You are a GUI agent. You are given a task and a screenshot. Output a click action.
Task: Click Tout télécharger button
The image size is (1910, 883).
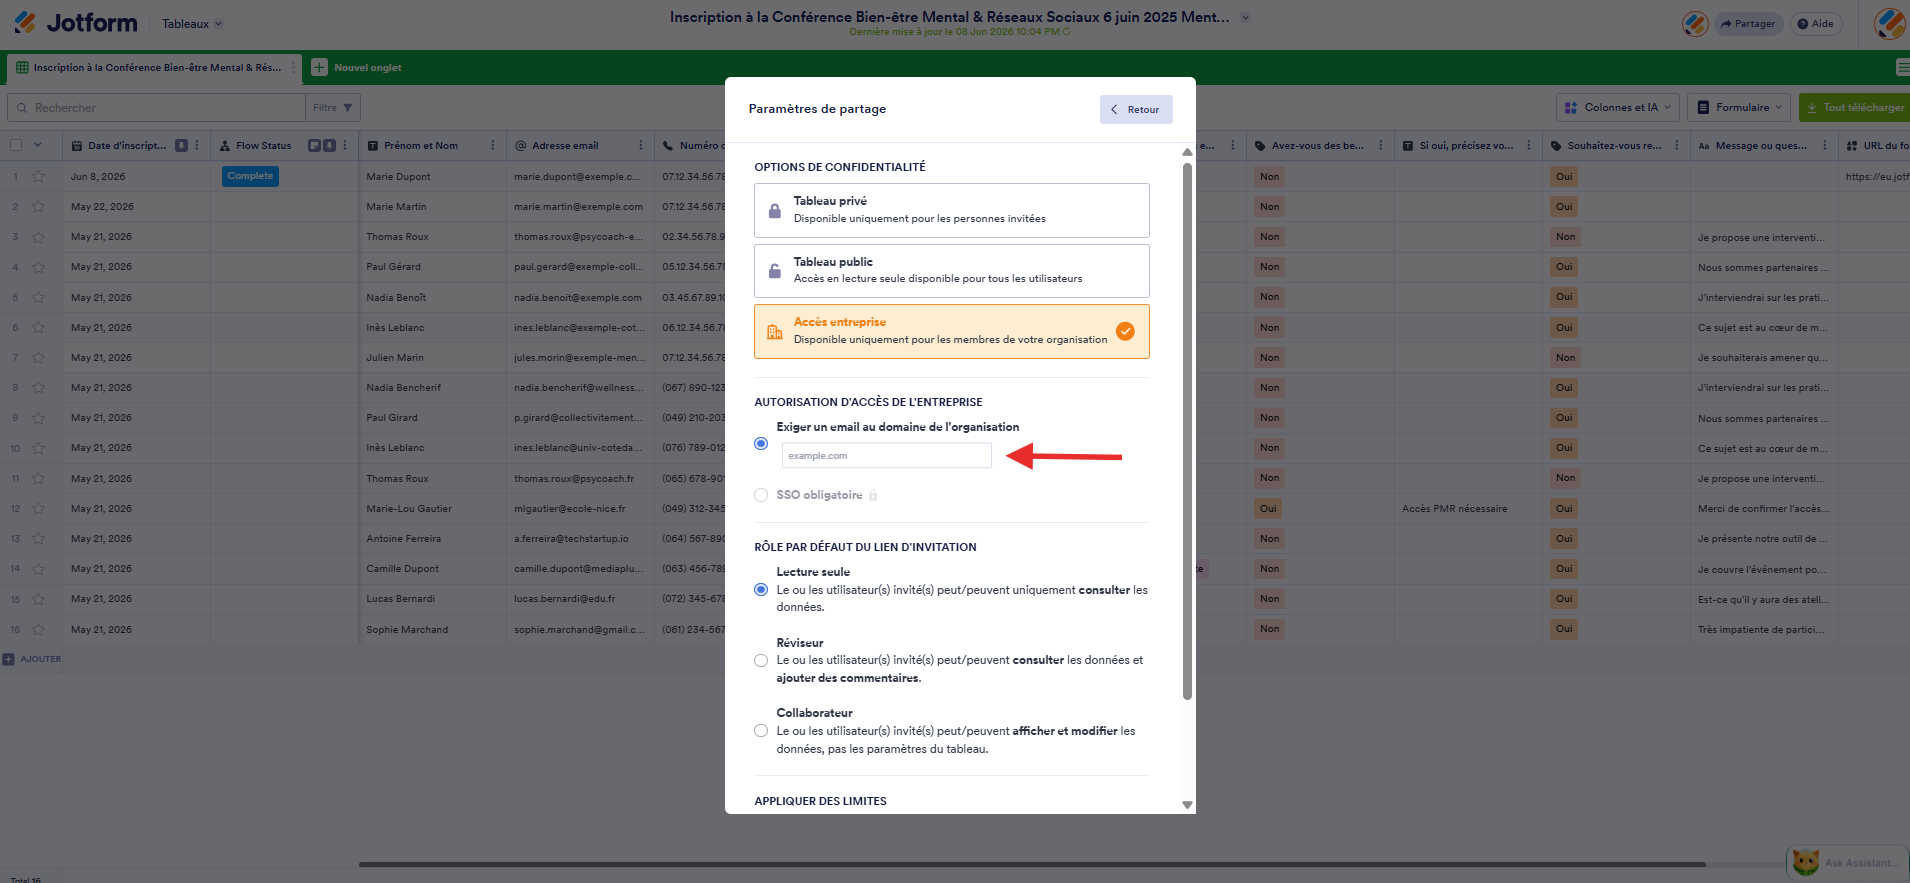(1855, 108)
